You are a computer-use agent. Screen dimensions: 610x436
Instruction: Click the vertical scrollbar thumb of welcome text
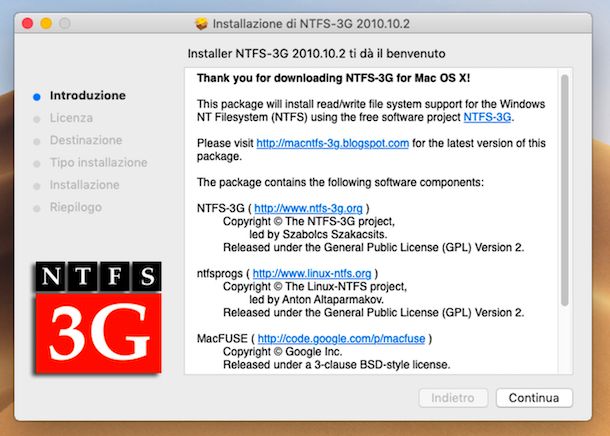565,191
